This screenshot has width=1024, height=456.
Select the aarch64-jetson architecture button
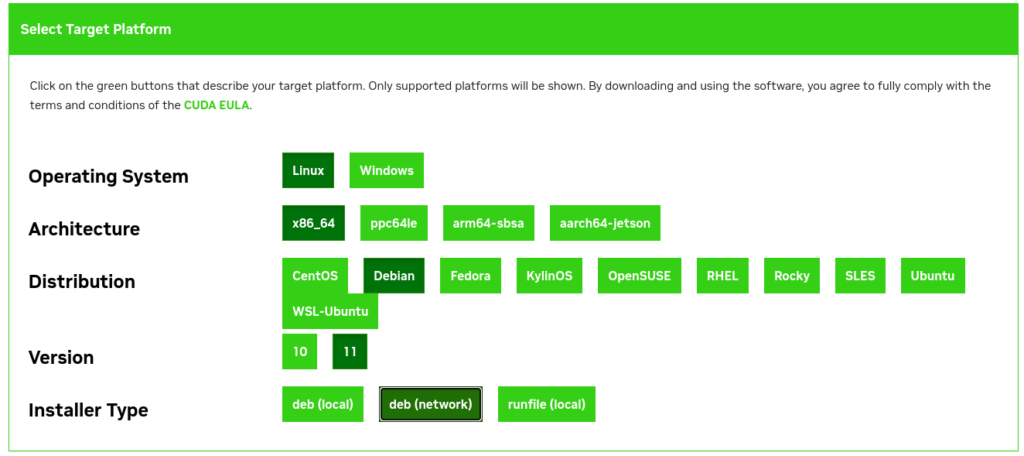pos(605,223)
